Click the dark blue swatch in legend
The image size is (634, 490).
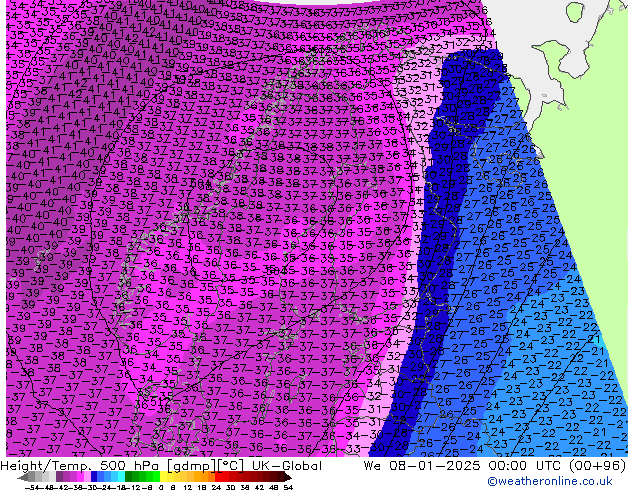(x=94, y=477)
